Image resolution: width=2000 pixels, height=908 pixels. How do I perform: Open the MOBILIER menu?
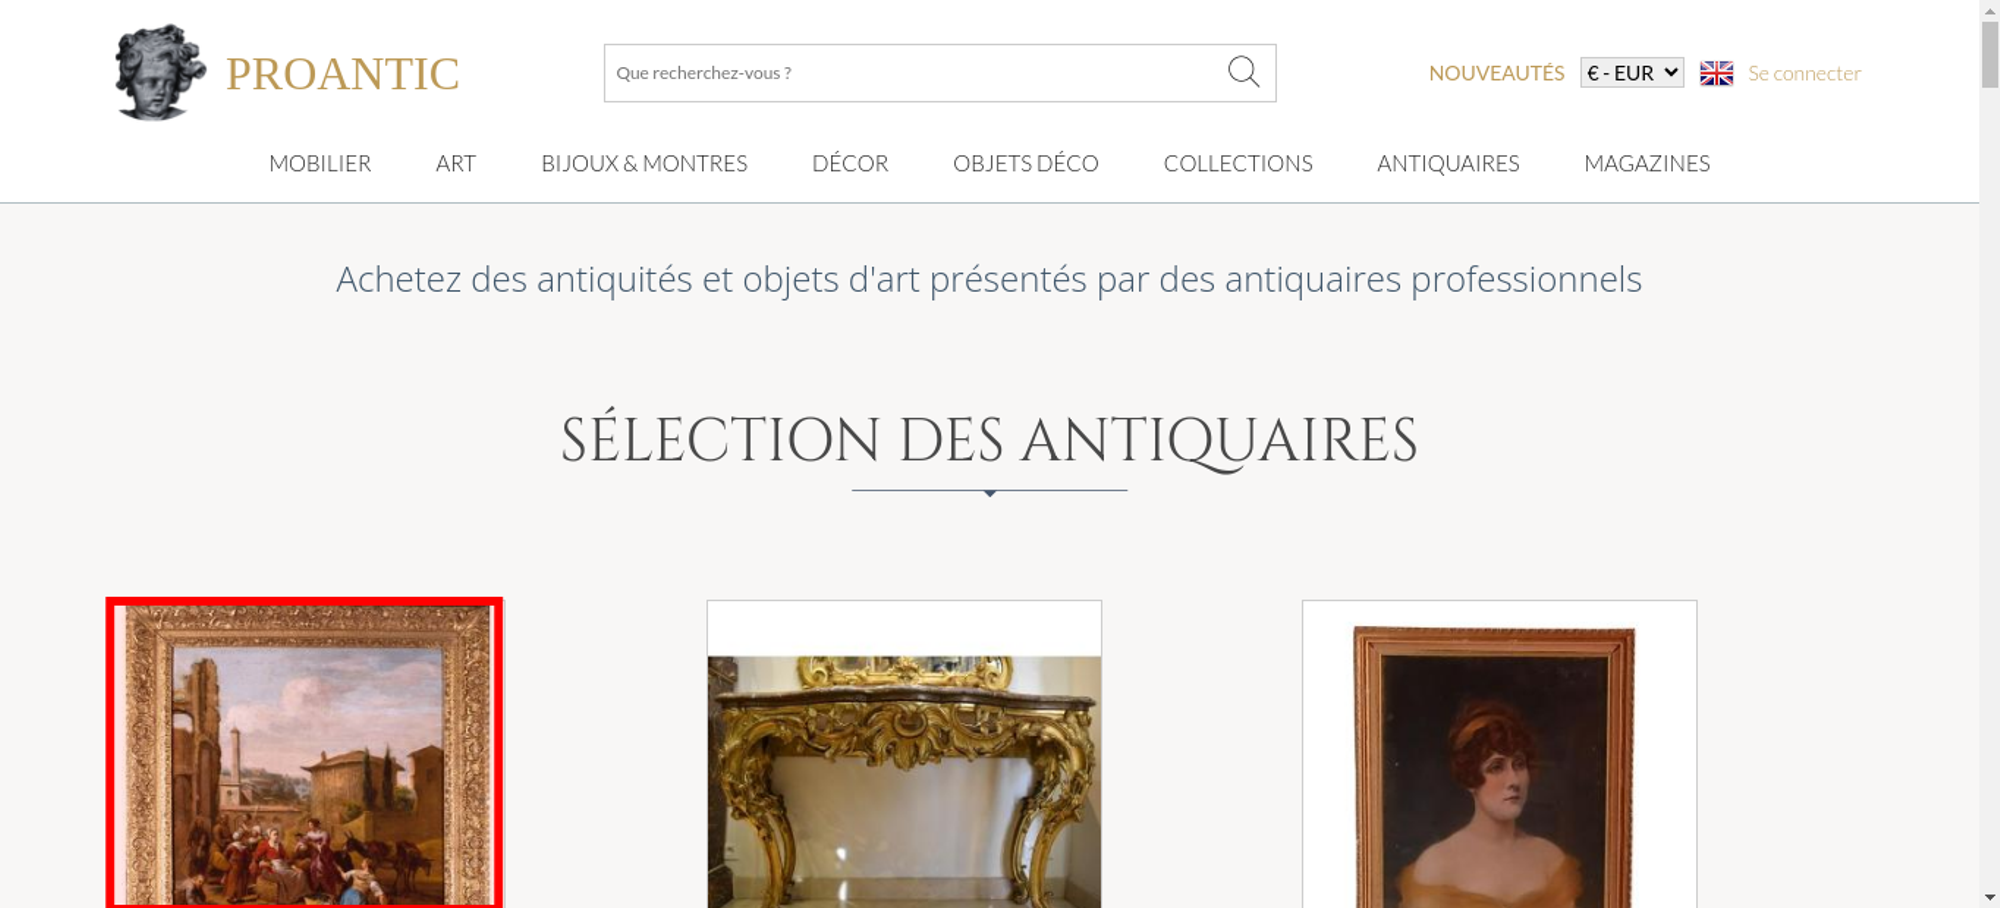click(320, 163)
